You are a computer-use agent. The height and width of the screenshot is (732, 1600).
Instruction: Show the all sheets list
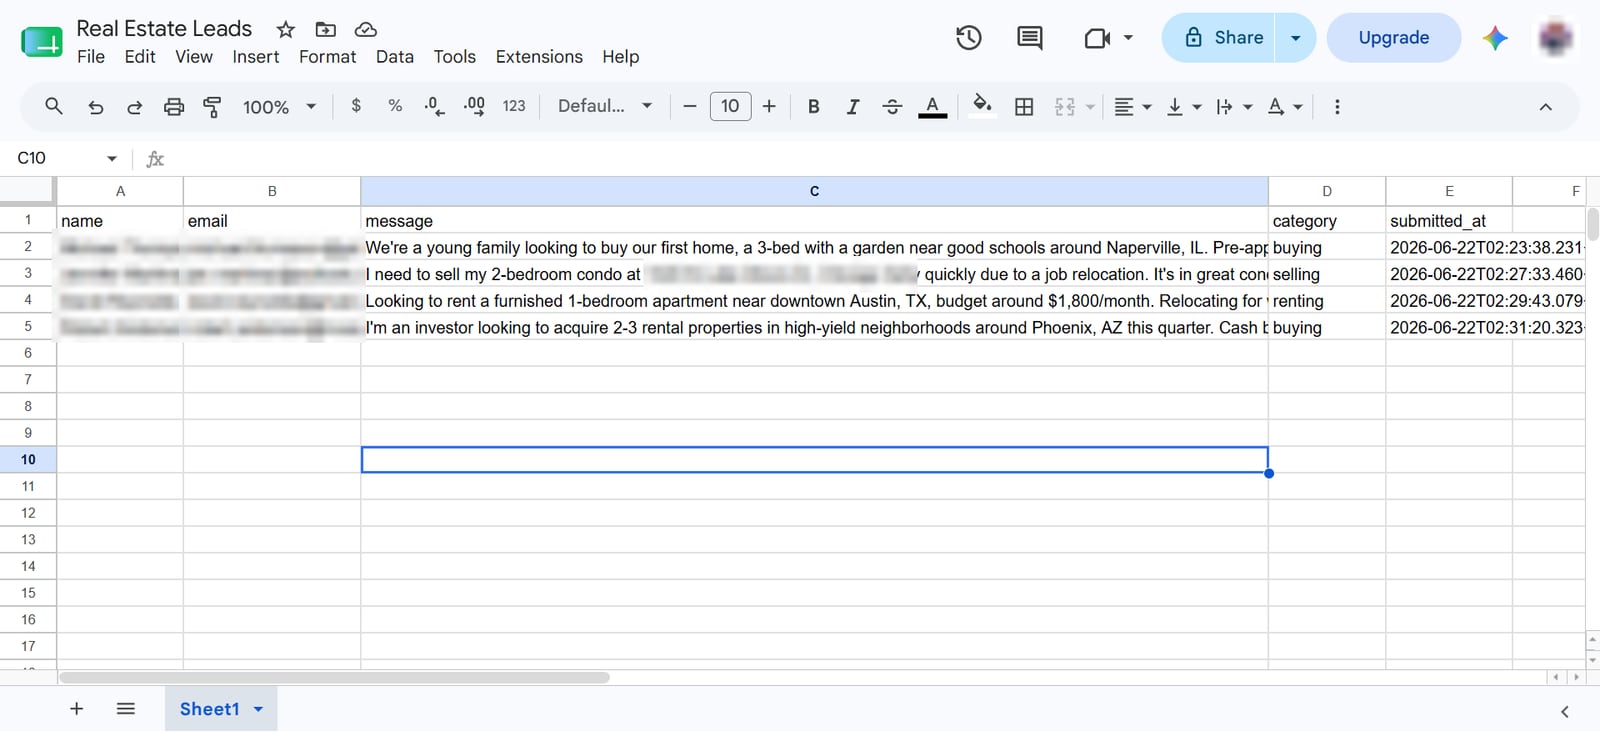coord(126,709)
